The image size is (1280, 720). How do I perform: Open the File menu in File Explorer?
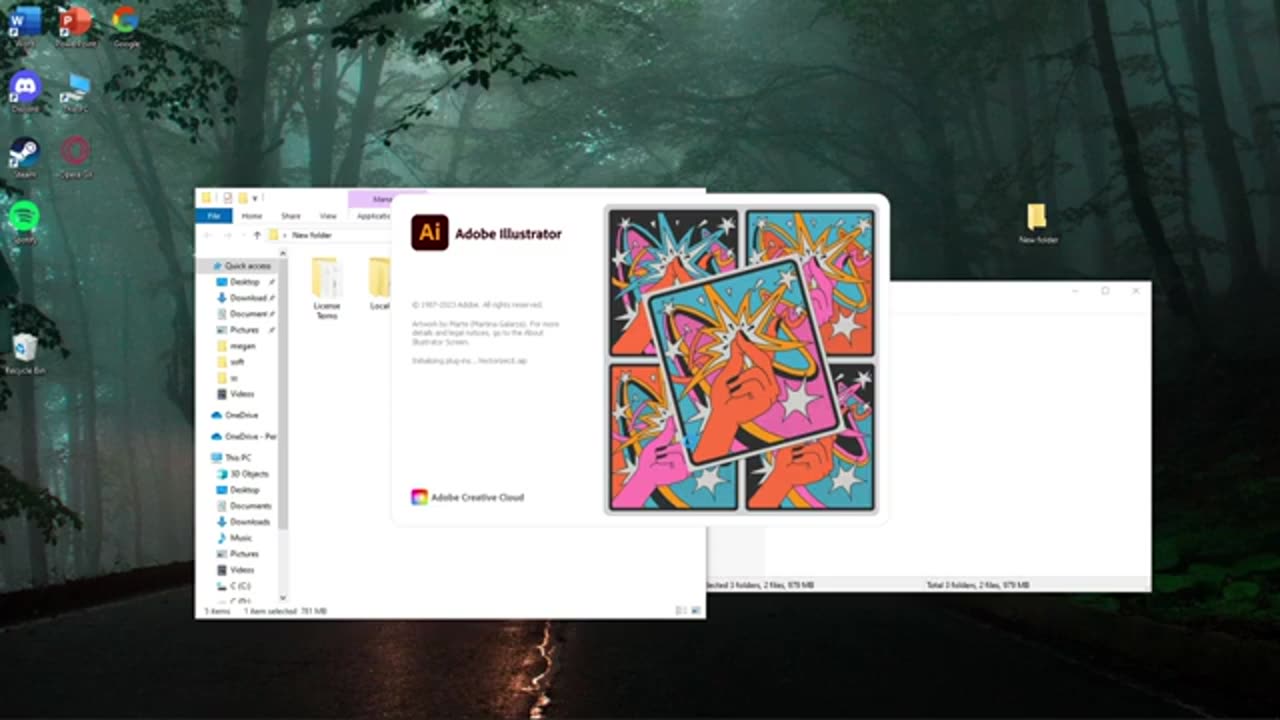tap(213, 216)
